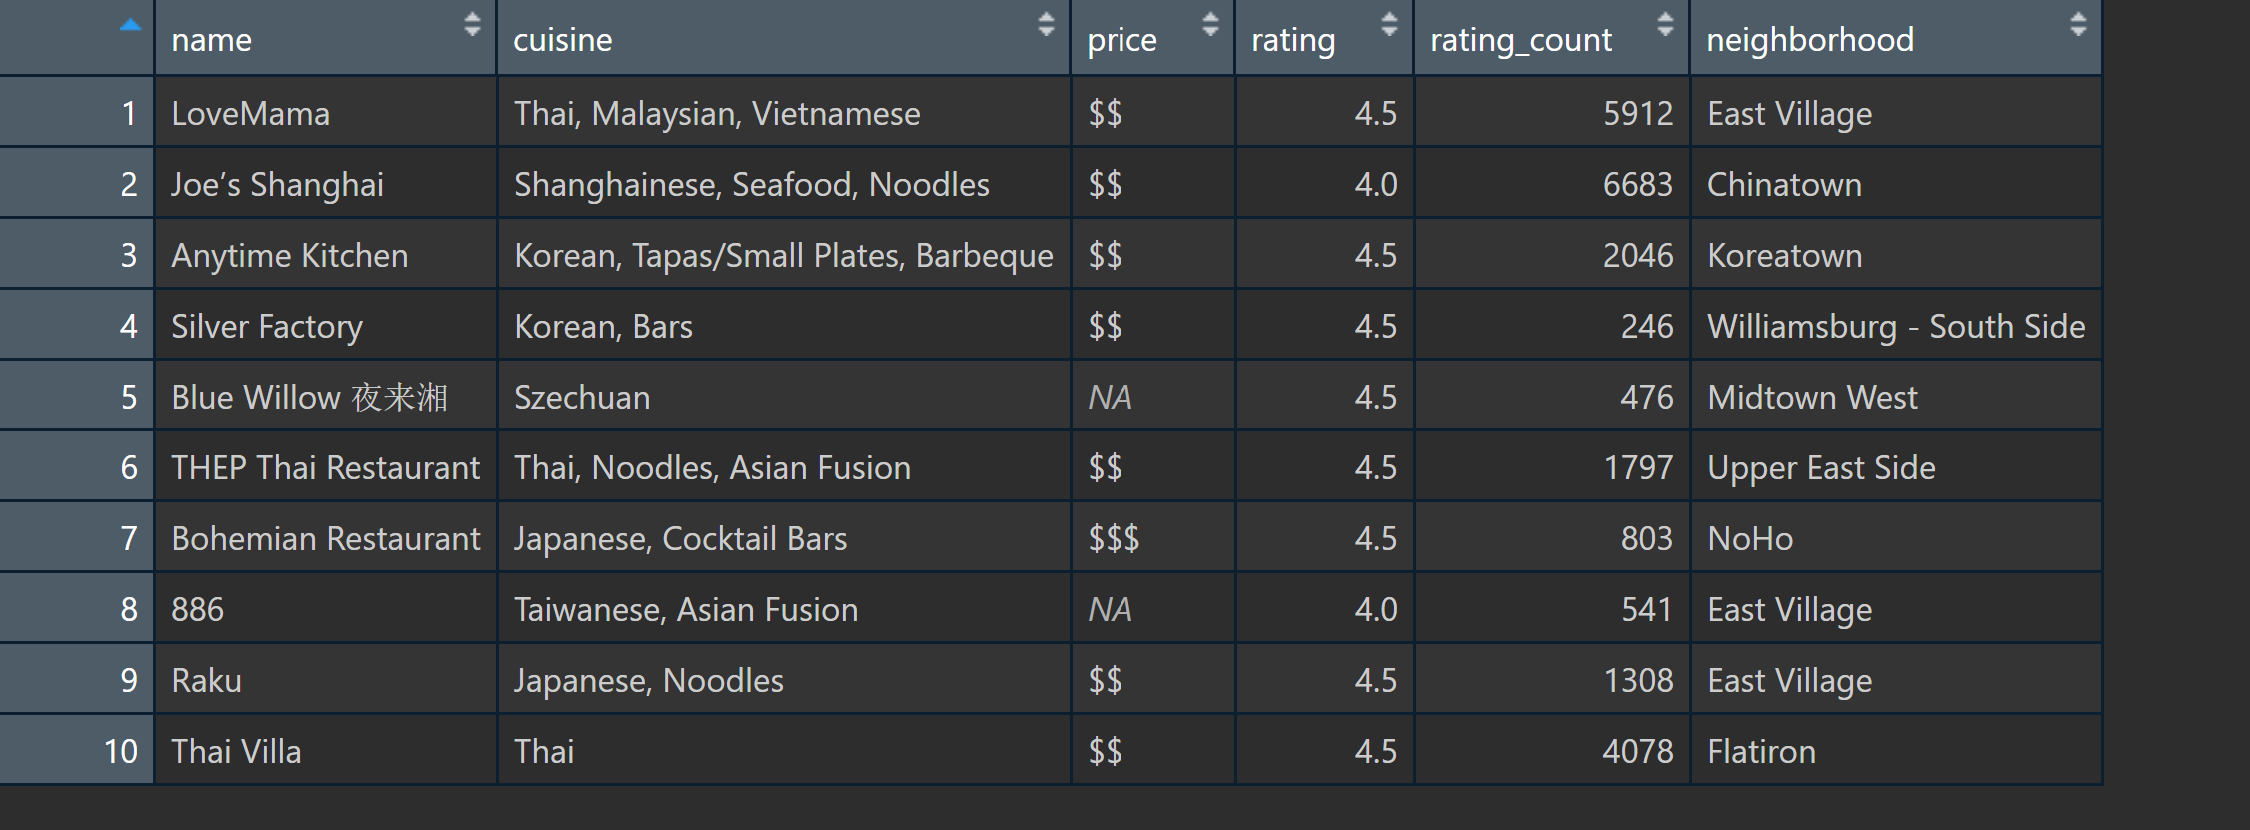The width and height of the screenshot is (2250, 830).
Task: Click the neighborhood header label
Action: point(1809,40)
